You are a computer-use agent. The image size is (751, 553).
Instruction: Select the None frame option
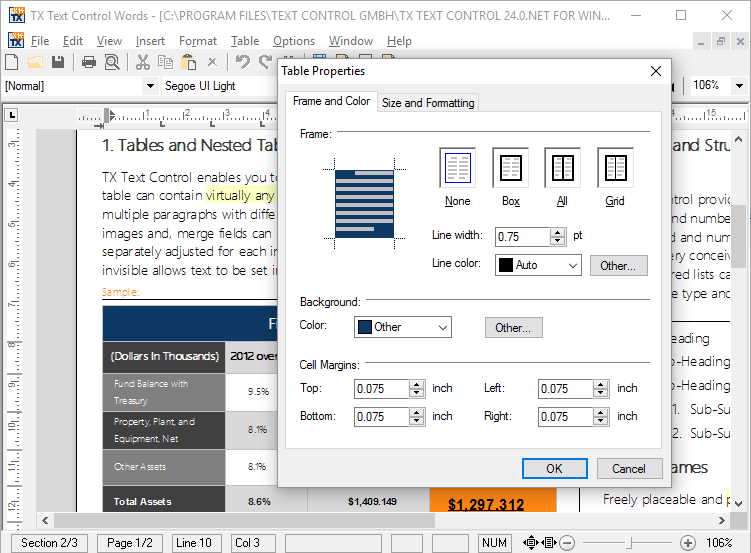click(457, 168)
